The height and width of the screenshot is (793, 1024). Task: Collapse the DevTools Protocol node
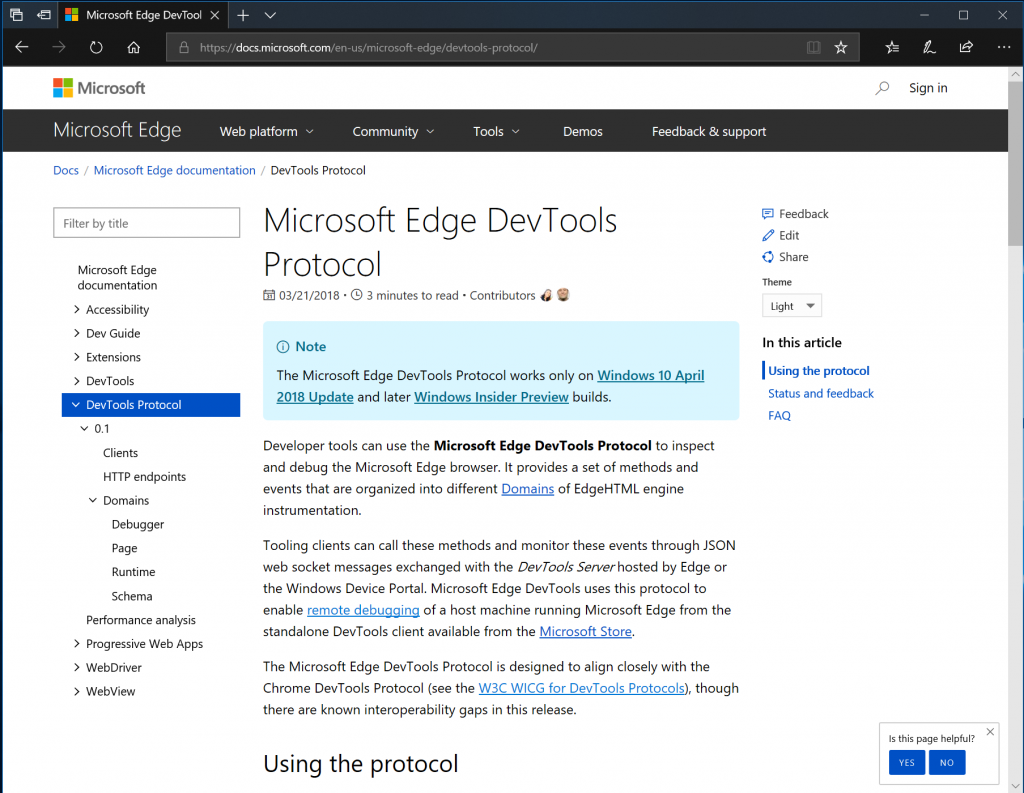click(x=76, y=404)
